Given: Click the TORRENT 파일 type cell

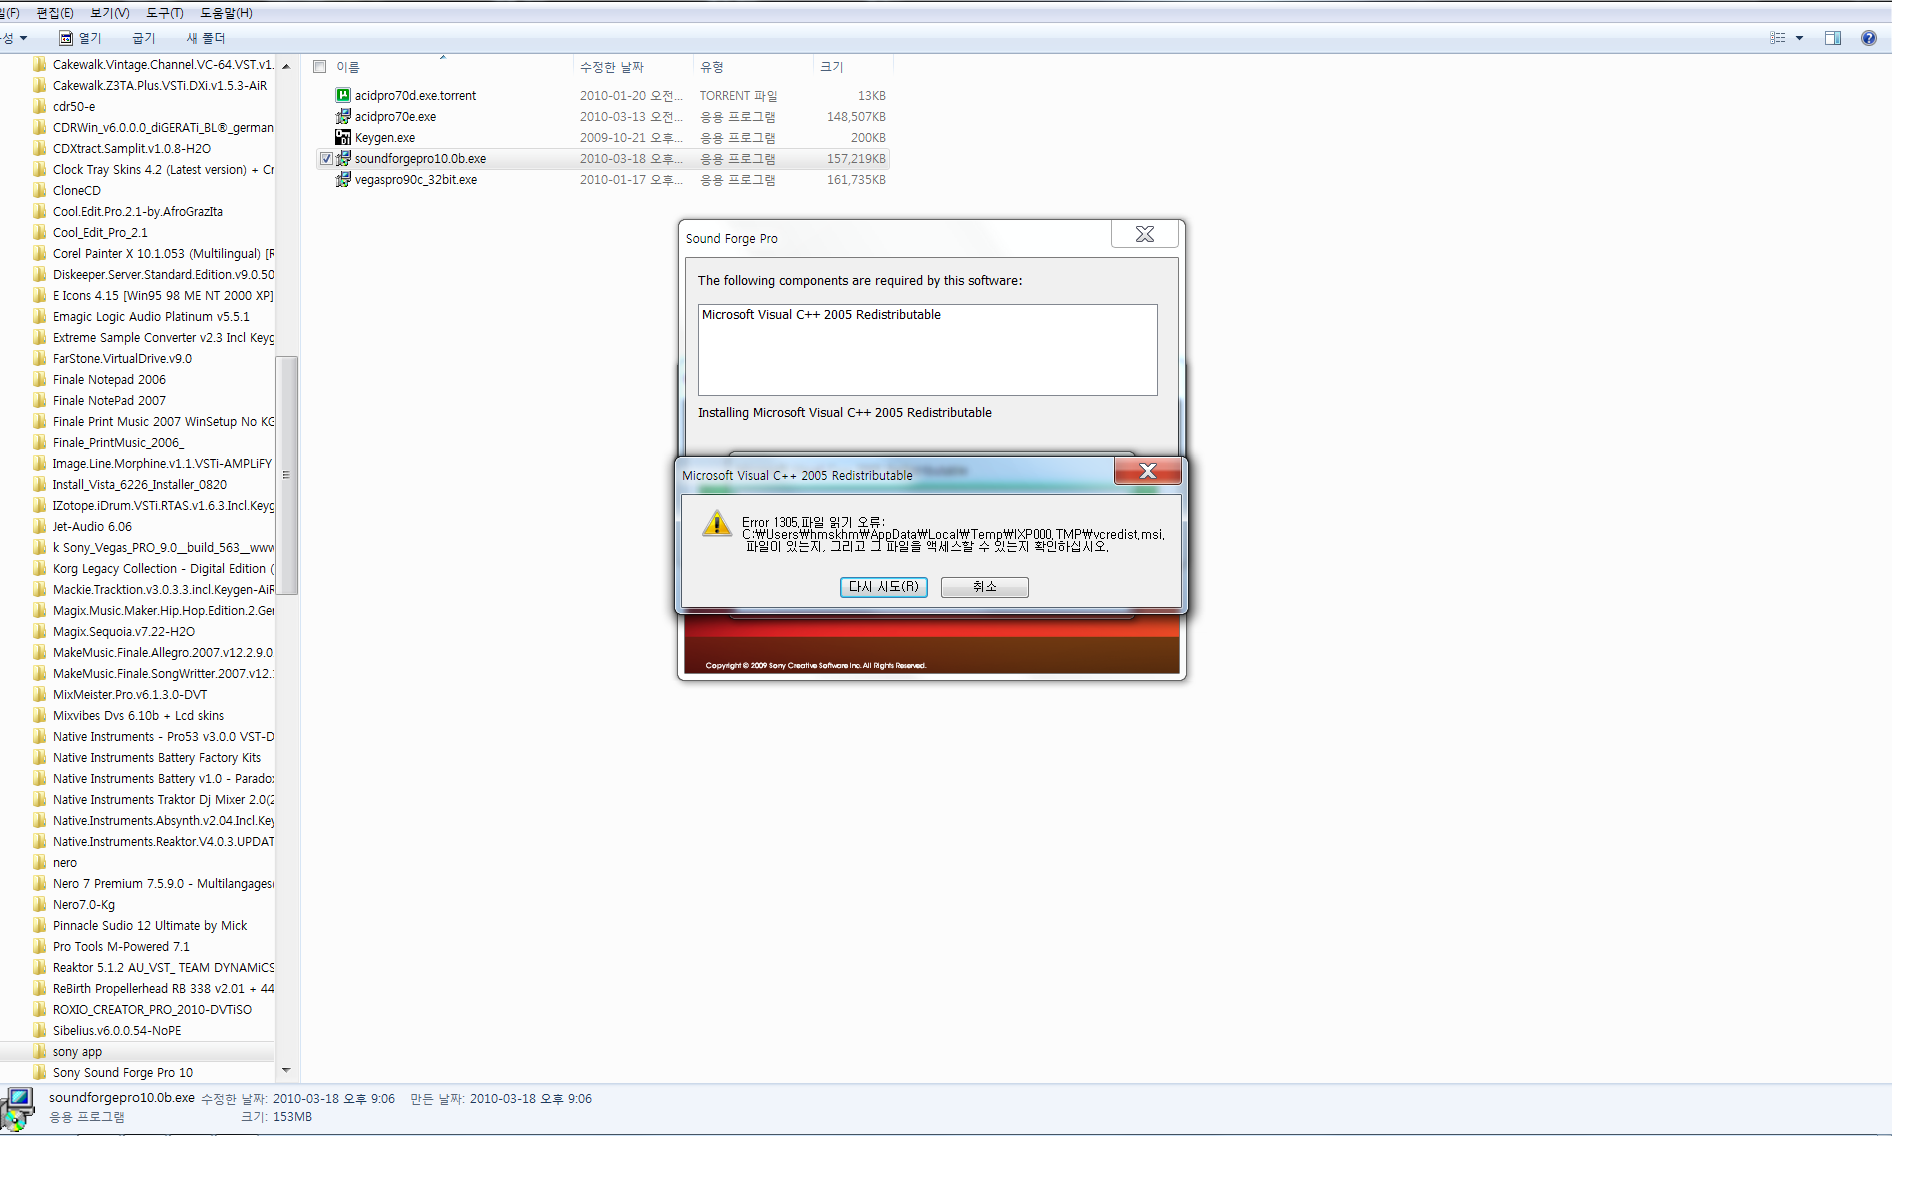Looking at the screenshot, I should (738, 96).
